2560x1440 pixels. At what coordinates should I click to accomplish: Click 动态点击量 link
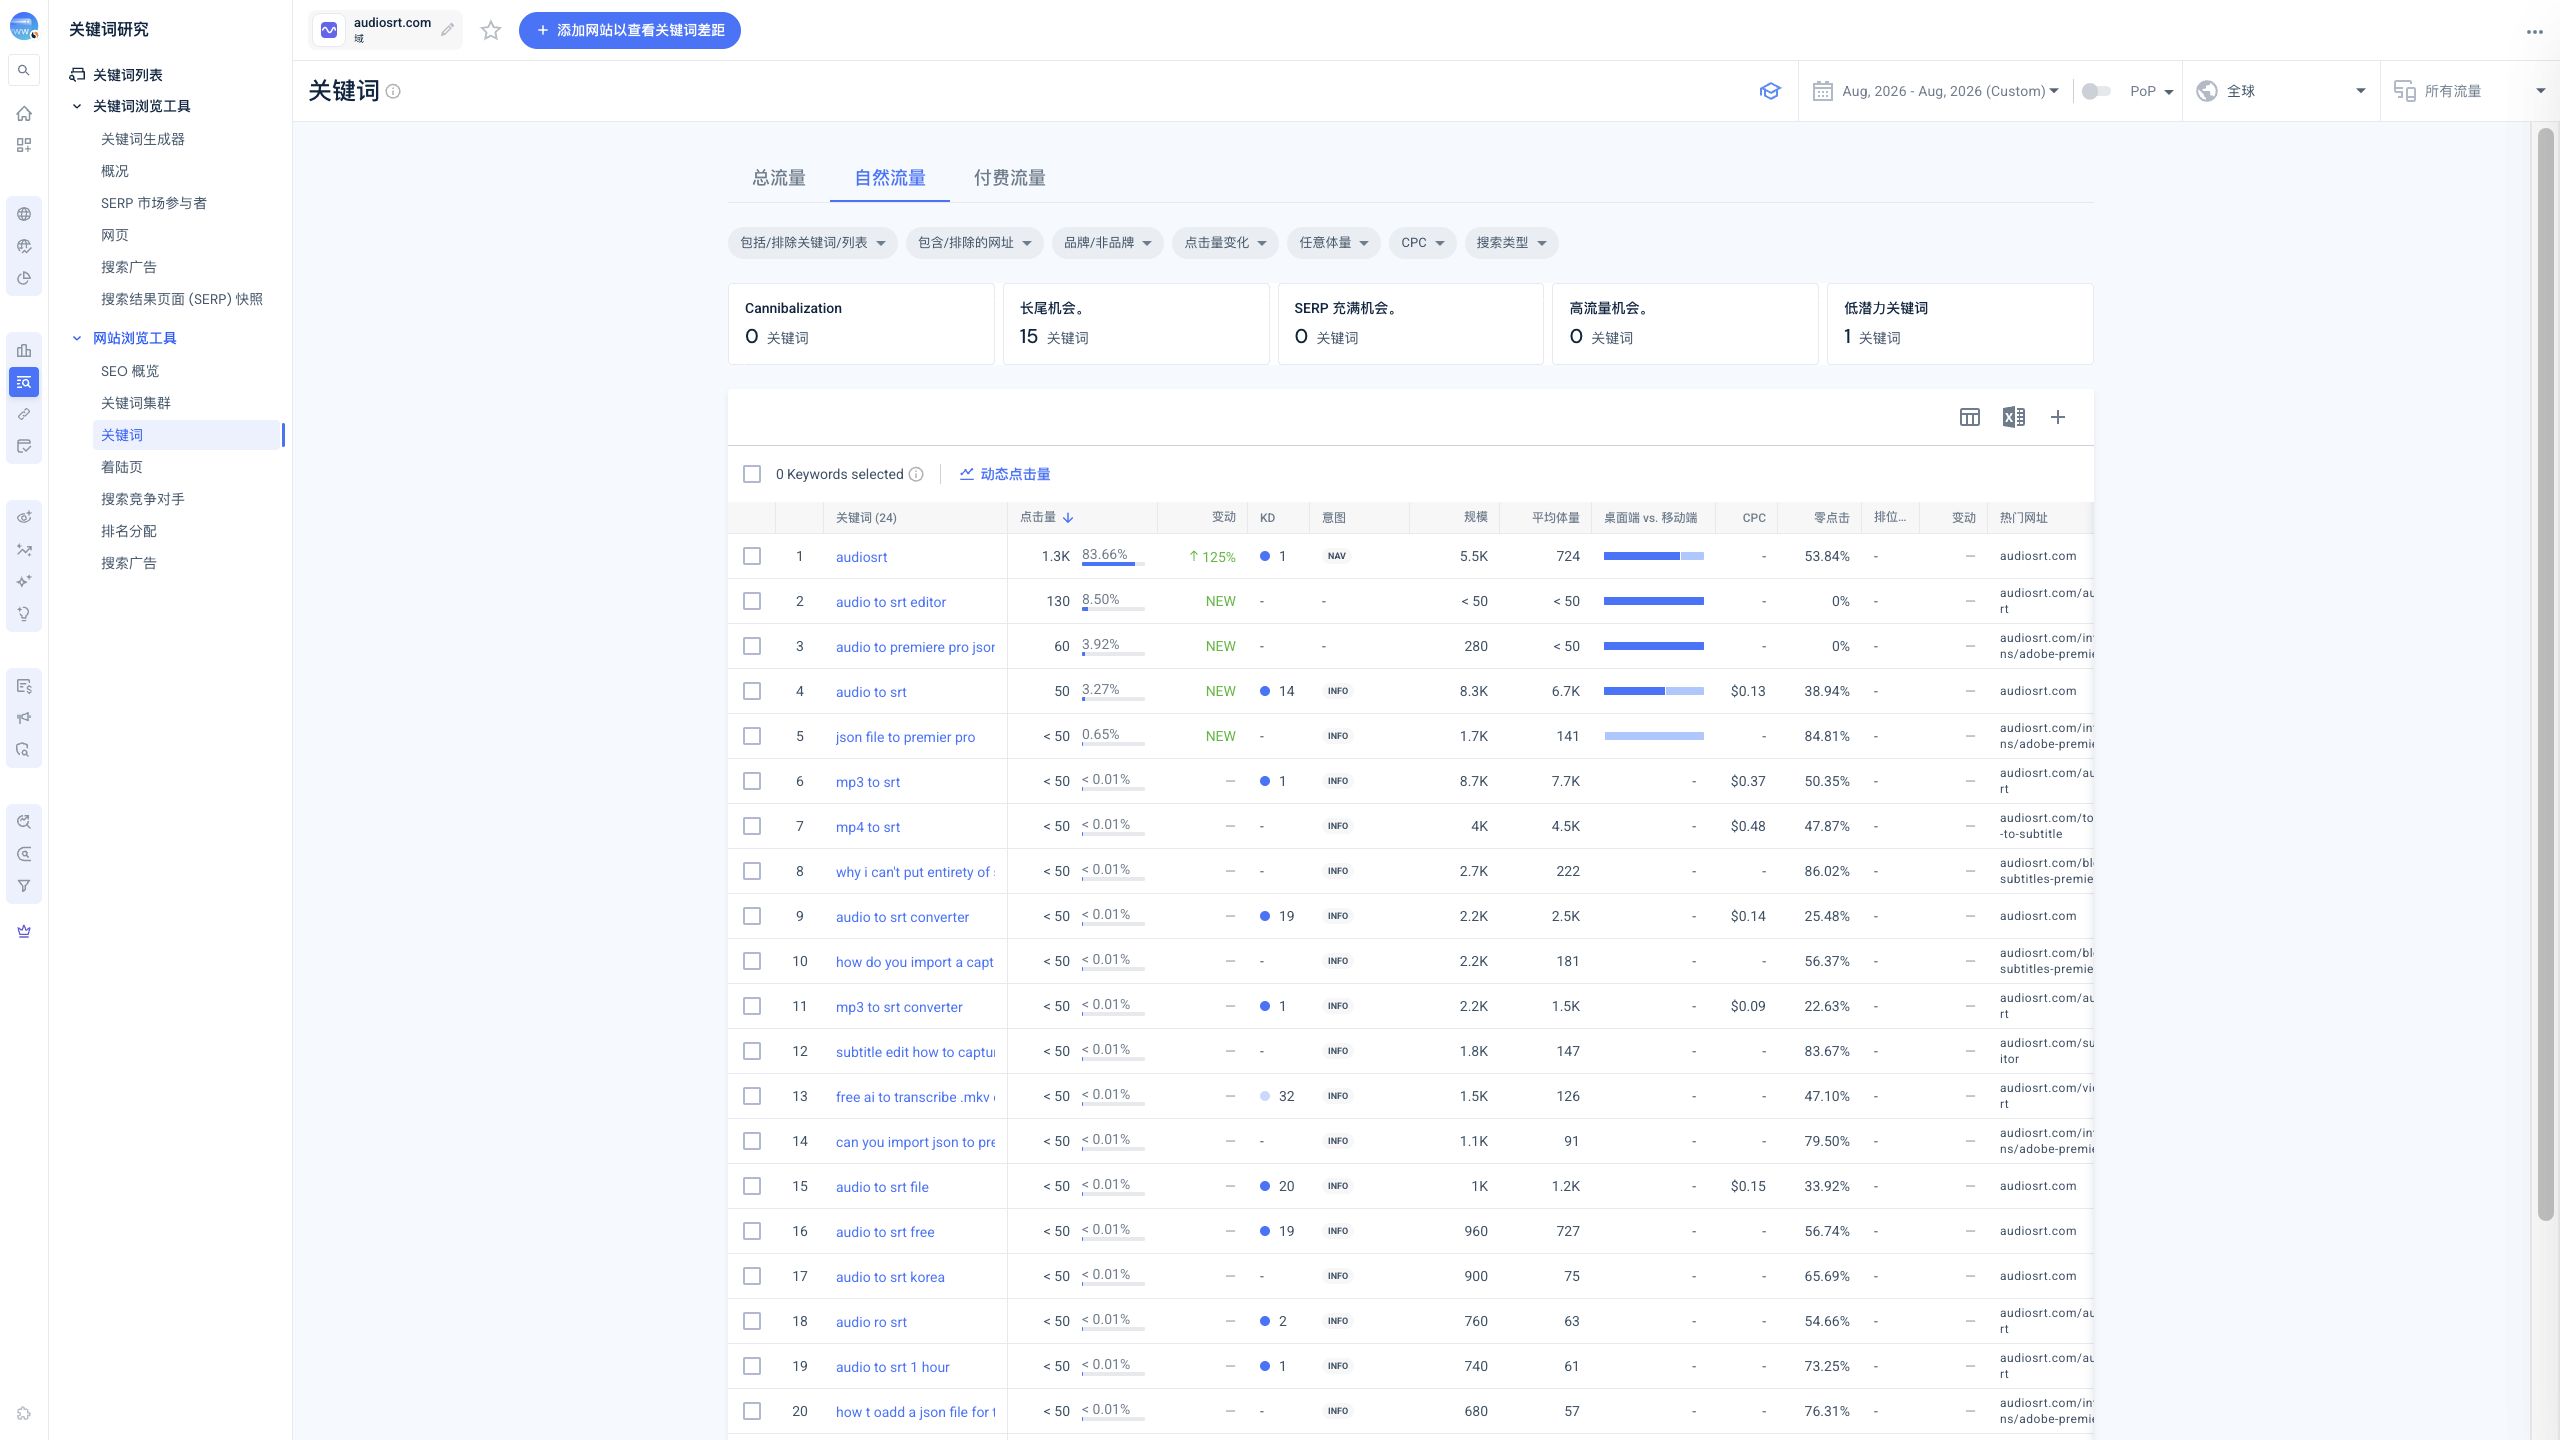pos(1005,474)
